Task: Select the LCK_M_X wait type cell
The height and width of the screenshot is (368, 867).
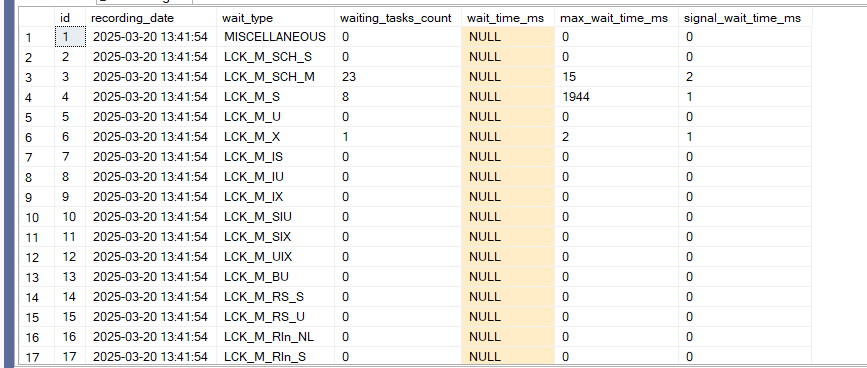Action: tap(275, 136)
